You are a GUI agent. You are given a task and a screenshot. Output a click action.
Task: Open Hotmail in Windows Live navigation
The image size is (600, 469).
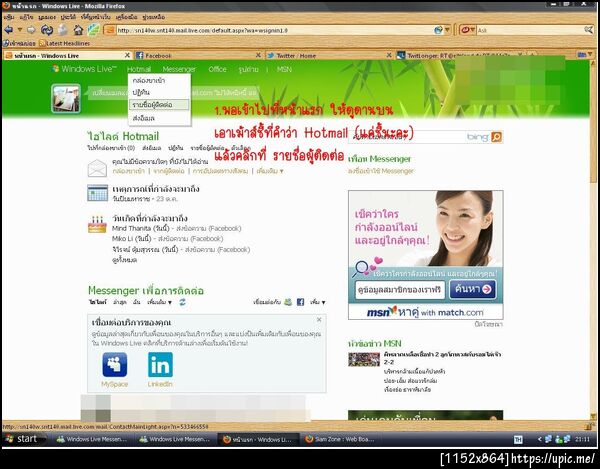coord(139,69)
